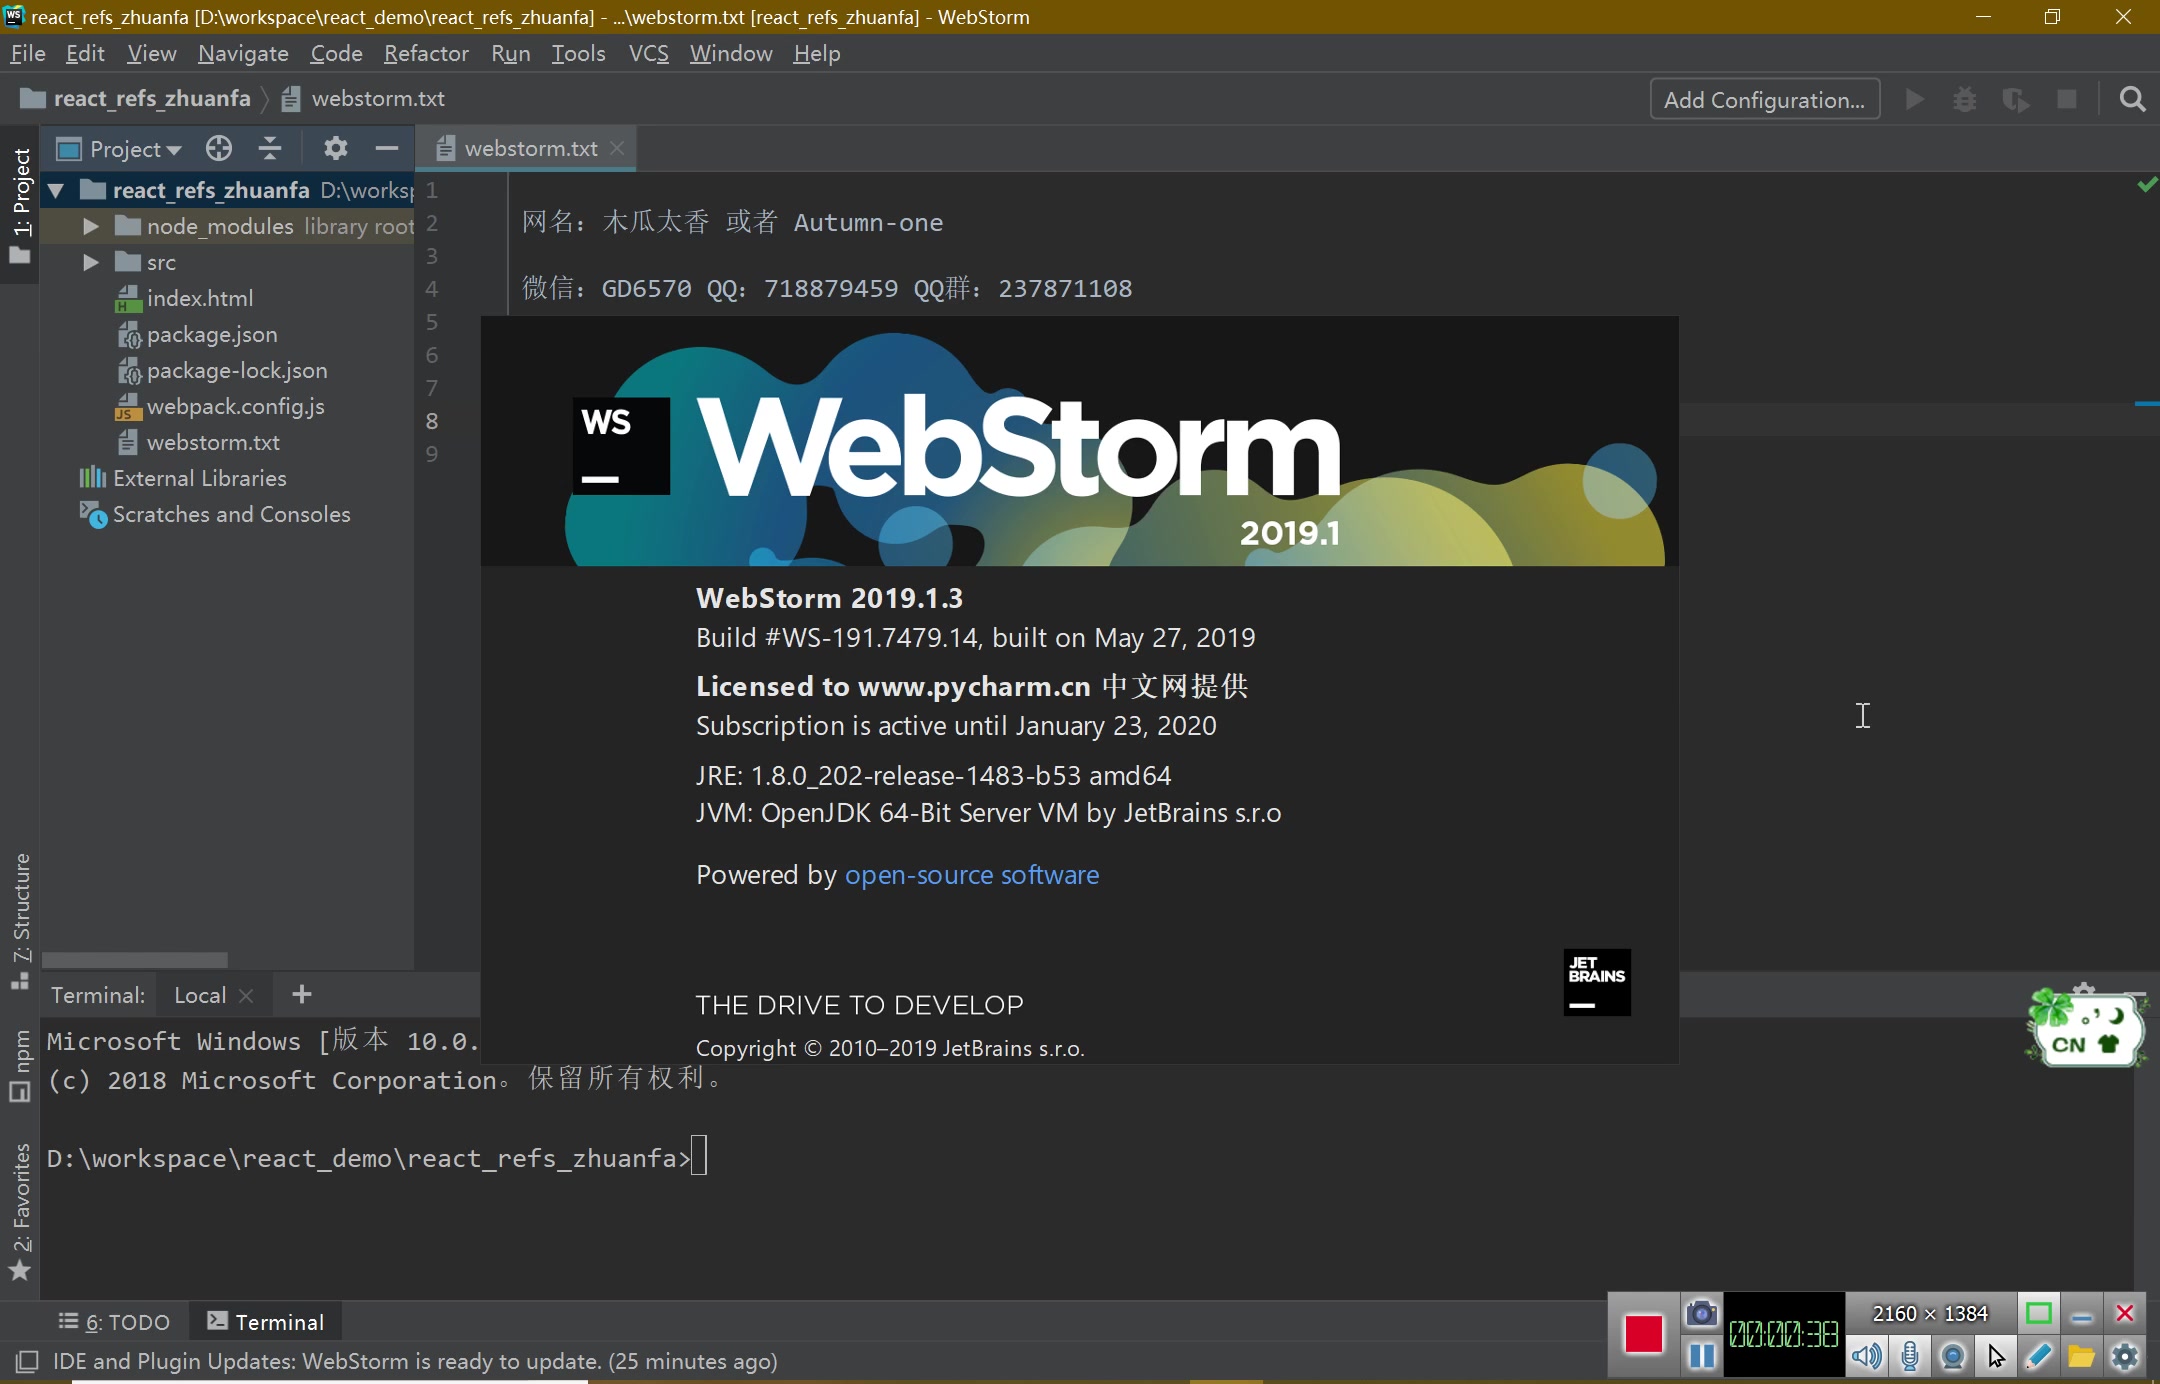Viewport: 2160px width, 1384px height.
Task: Toggle the recorder speaker sound icon
Action: pyautogui.click(x=1866, y=1356)
